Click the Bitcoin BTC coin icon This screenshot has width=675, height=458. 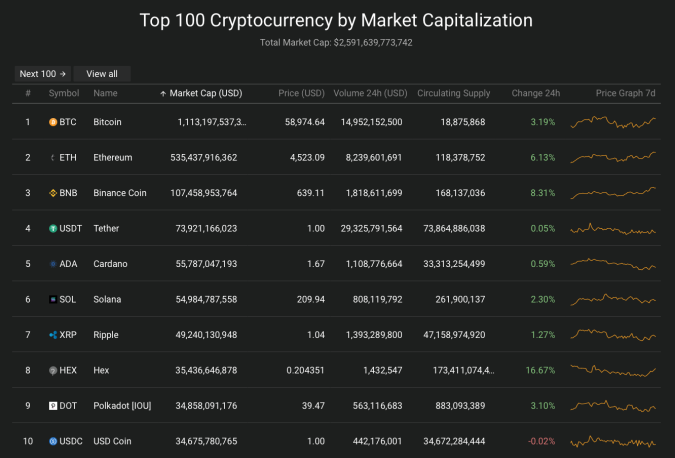[x=53, y=122]
